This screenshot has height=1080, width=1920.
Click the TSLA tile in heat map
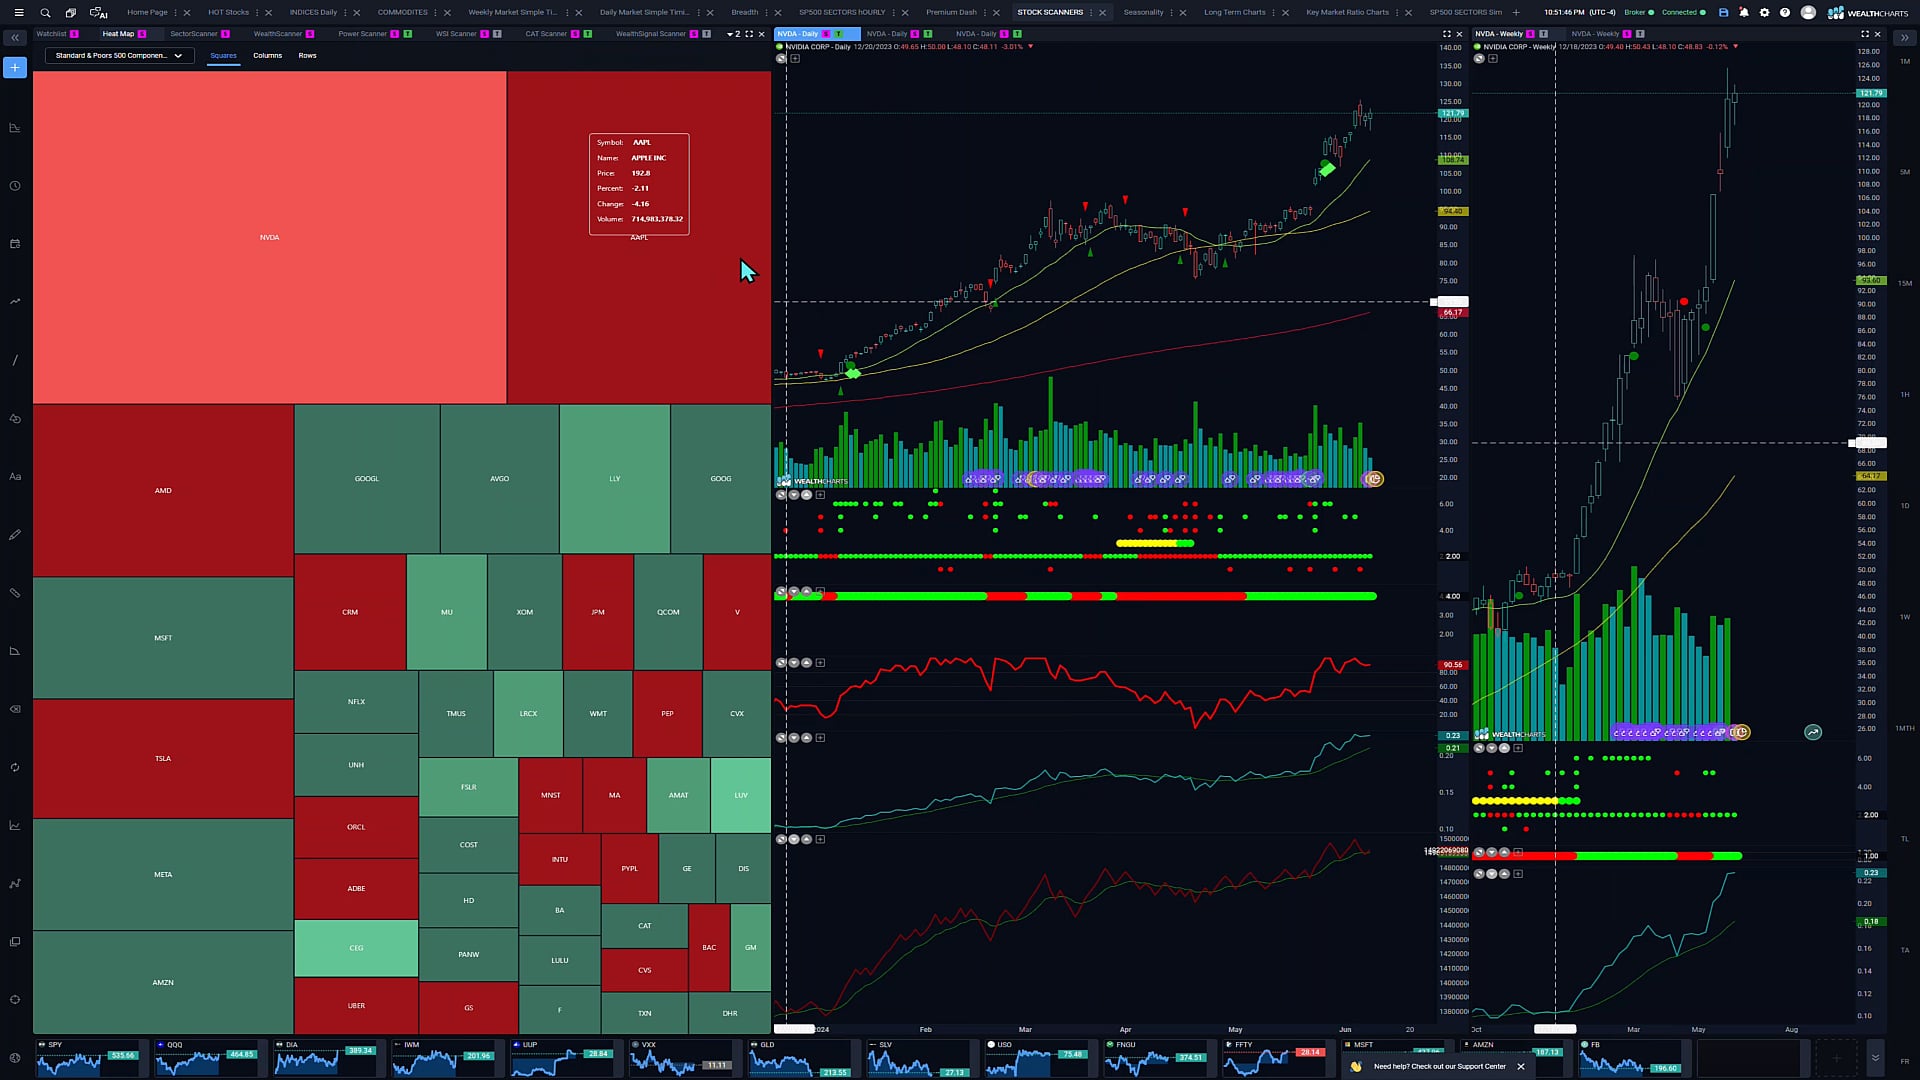pos(163,759)
